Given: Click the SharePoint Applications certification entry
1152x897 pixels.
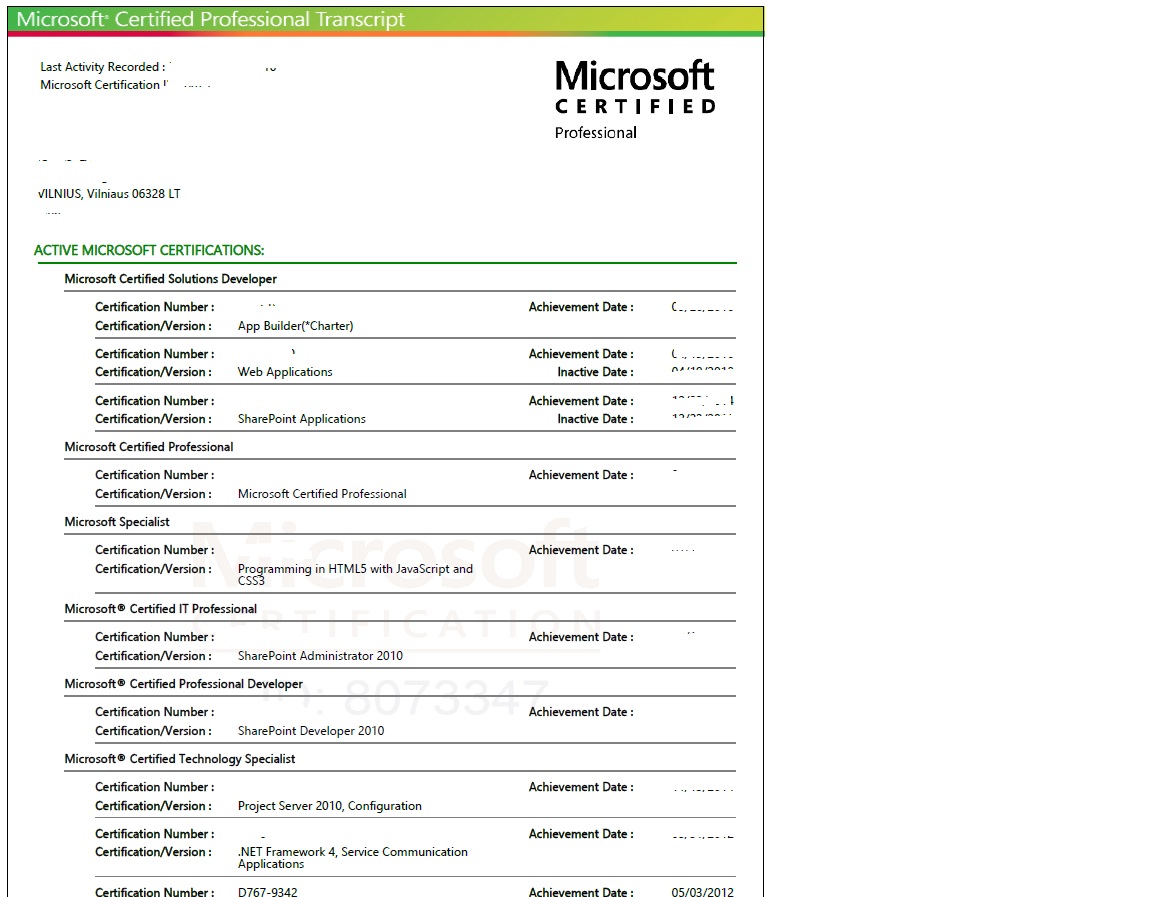Looking at the screenshot, I should click(301, 419).
